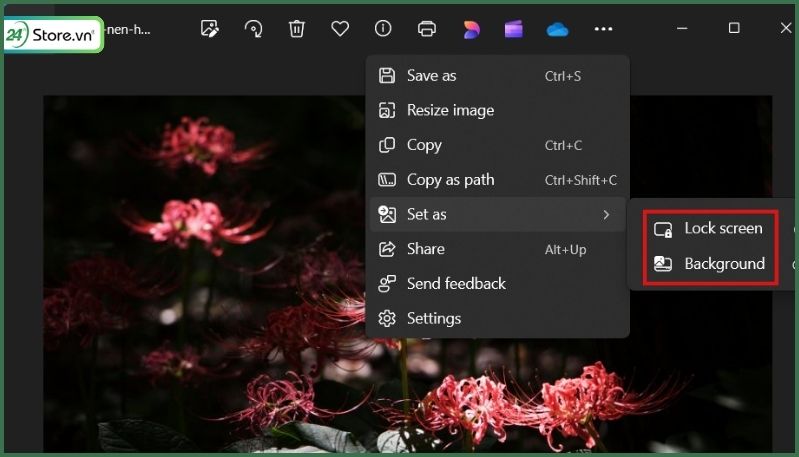Click the Edit image icon in toolbar

click(x=209, y=29)
